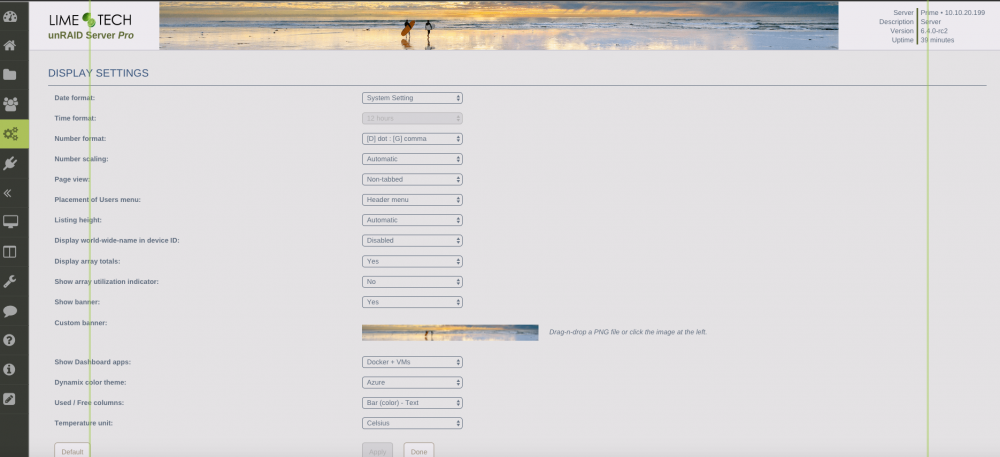Change Page view from Non-tabbed
The width and height of the screenshot is (1000, 457).
(412, 180)
